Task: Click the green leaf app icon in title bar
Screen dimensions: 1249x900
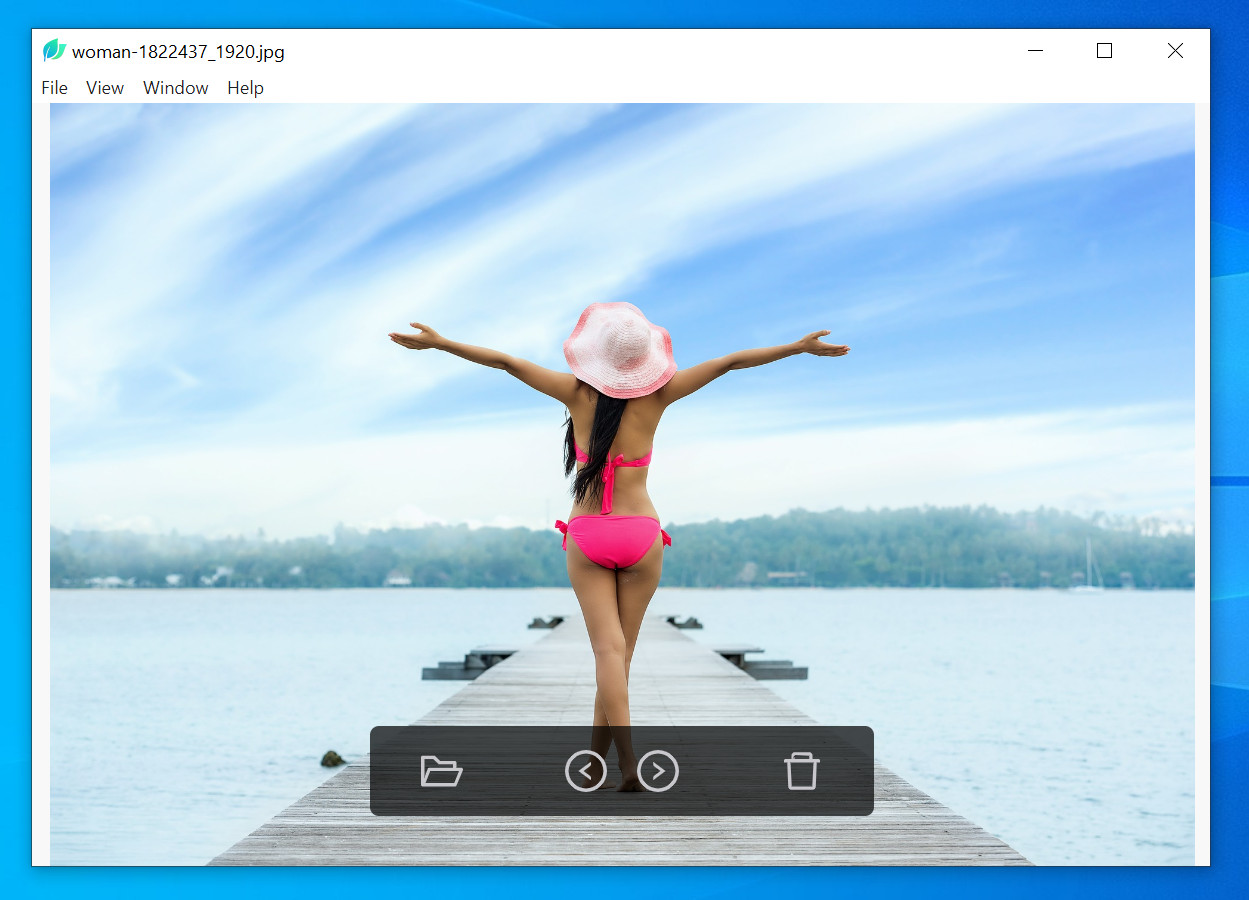Action: click(54, 51)
